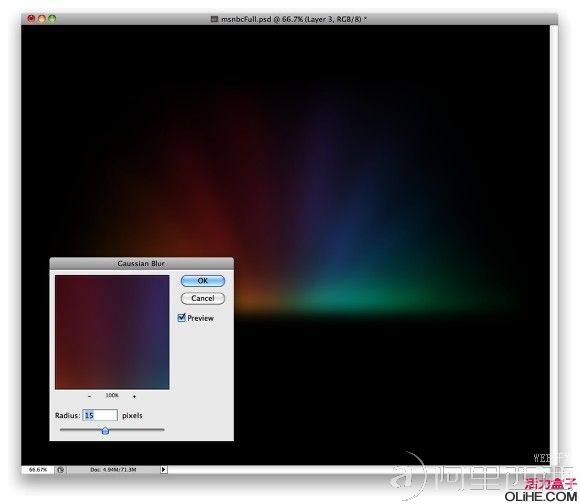Viewport: 580px width, 504px height.
Task: Click the Radius slider handle
Action: pyautogui.click(x=105, y=430)
